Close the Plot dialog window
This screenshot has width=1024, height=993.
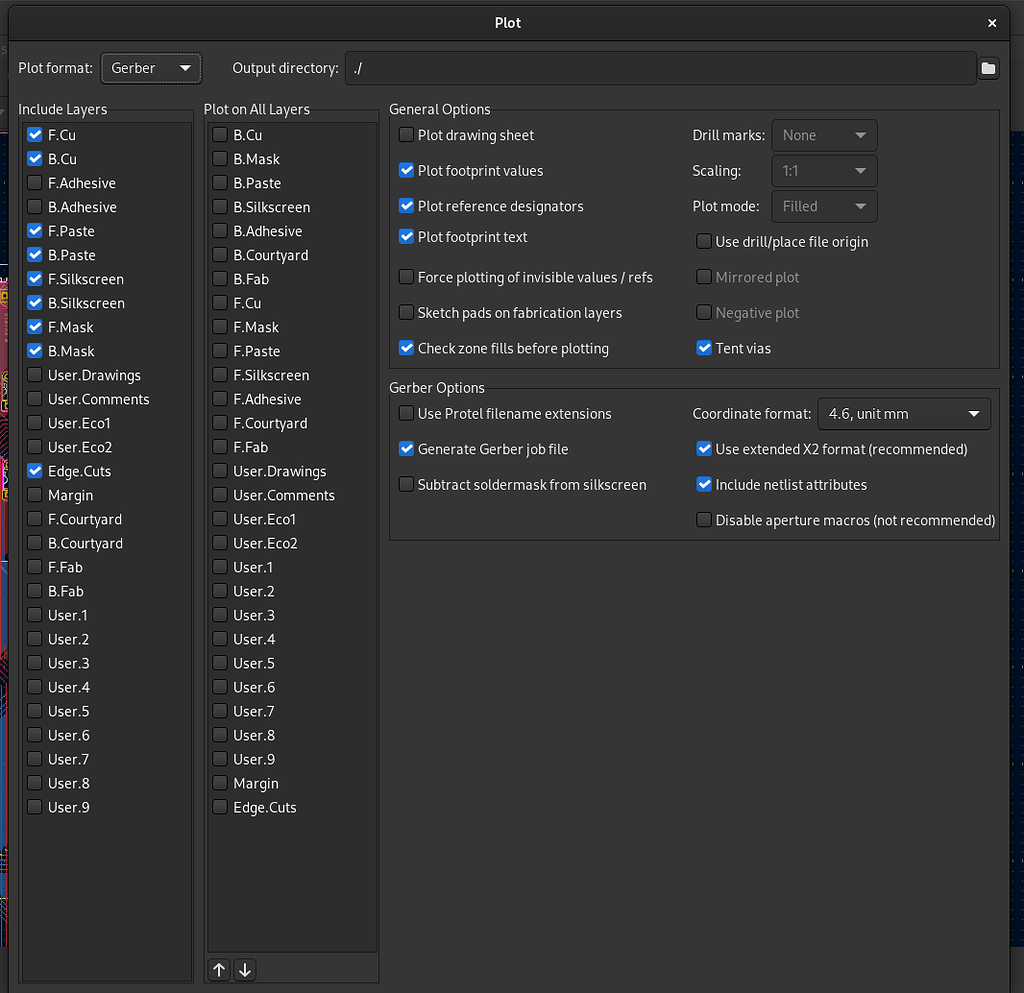[x=992, y=23]
